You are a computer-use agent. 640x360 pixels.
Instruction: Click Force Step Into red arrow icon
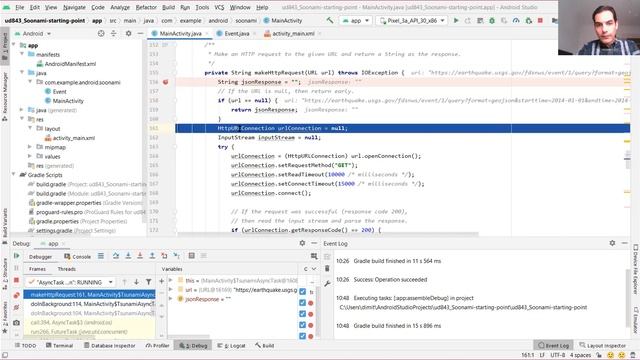[140, 256]
